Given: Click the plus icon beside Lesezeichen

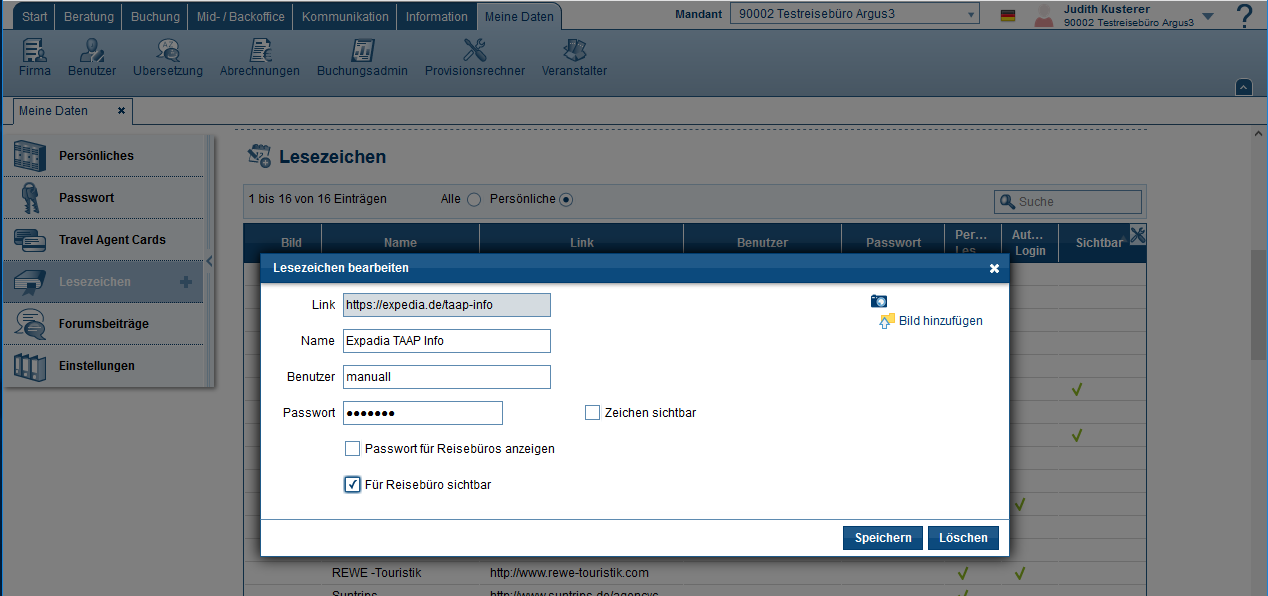Looking at the screenshot, I should (185, 282).
